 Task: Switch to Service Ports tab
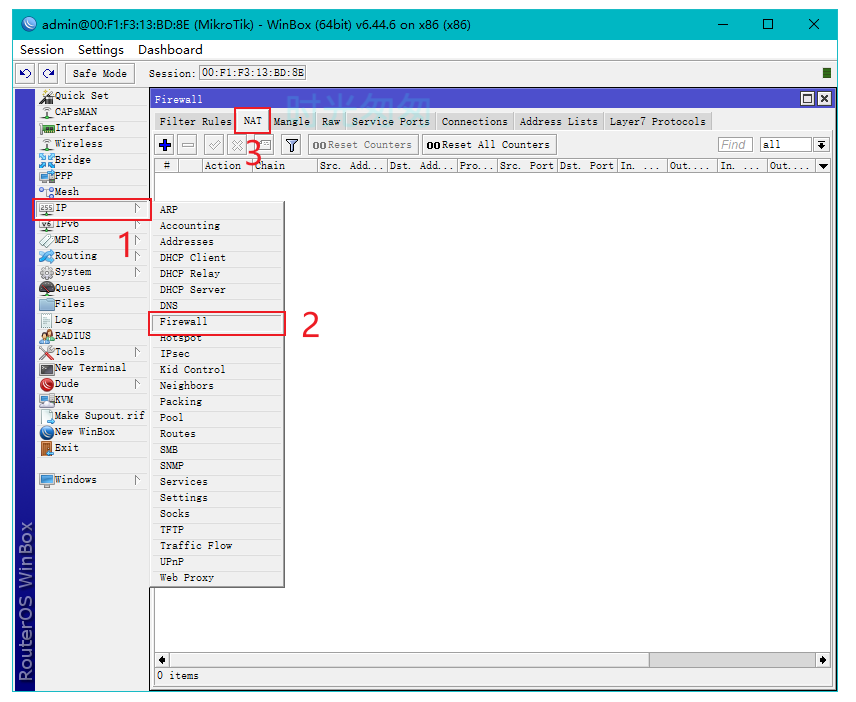[x=391, y=121]
